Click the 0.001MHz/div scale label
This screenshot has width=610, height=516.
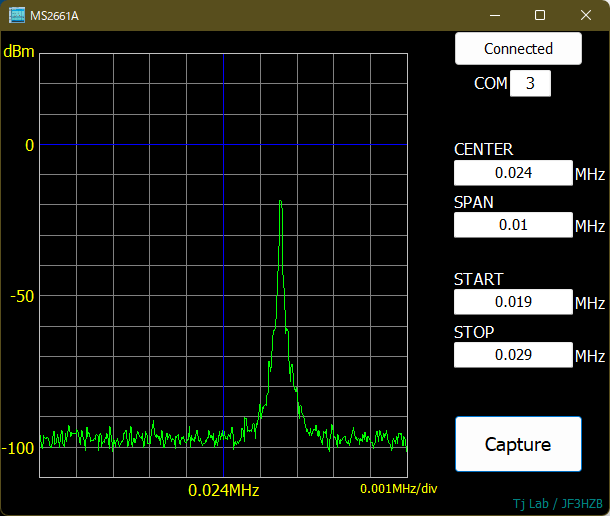coord(399,489)
